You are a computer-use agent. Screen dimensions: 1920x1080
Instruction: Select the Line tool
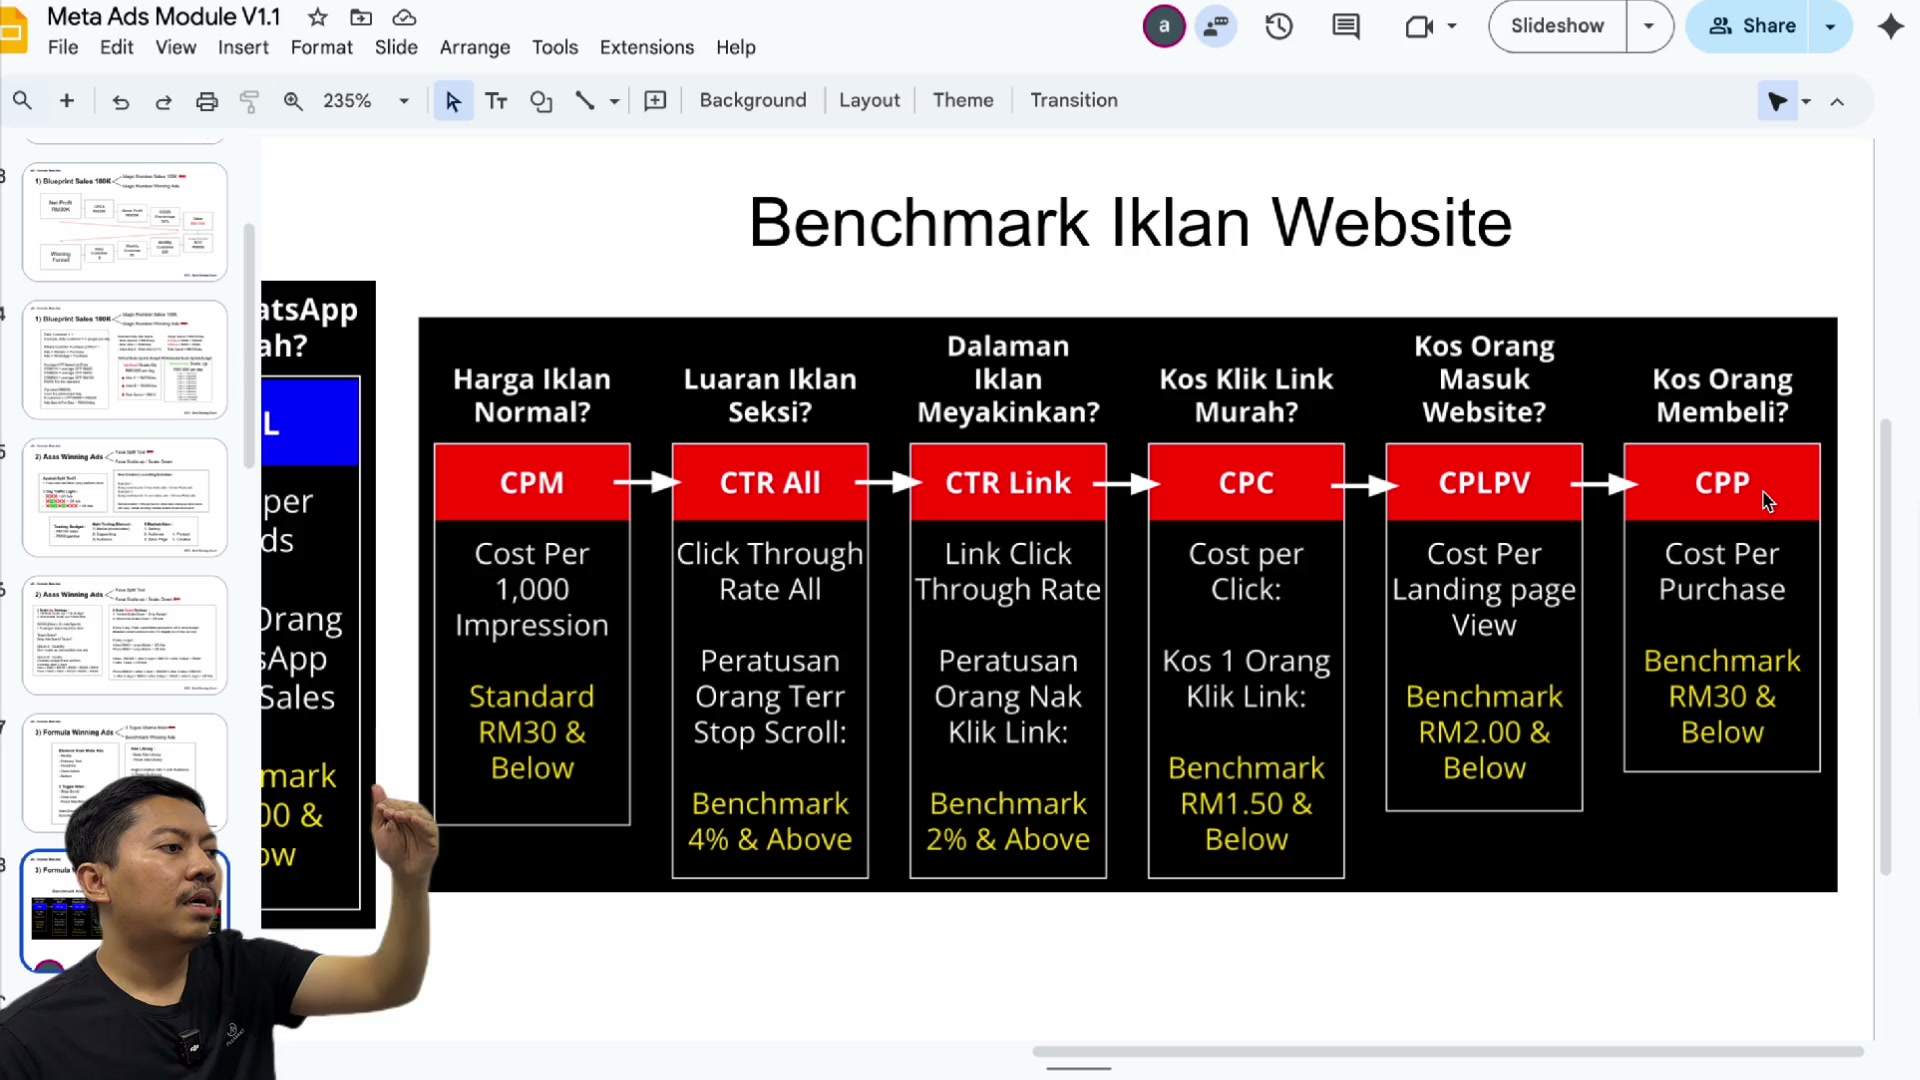point(585,101)
